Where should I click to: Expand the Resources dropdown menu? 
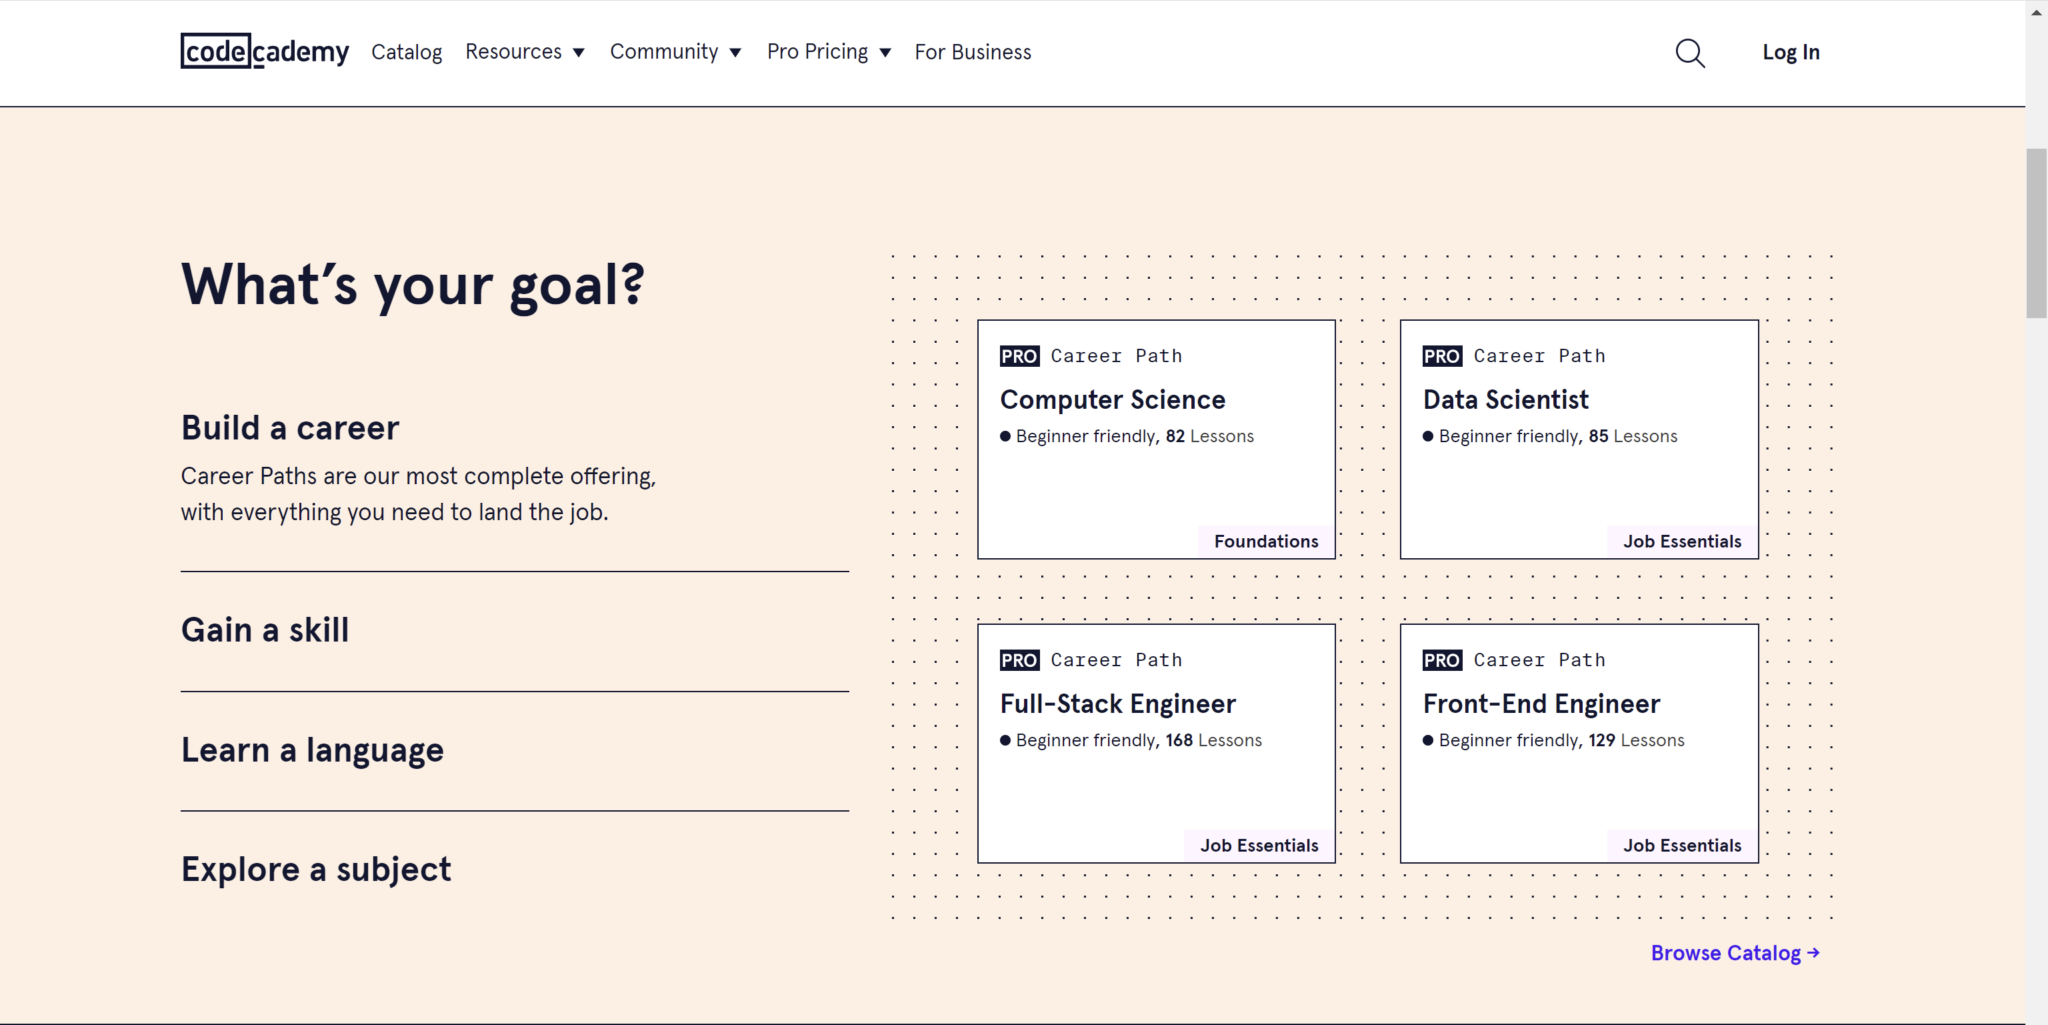pyautogui.click(x=525, y=52)
